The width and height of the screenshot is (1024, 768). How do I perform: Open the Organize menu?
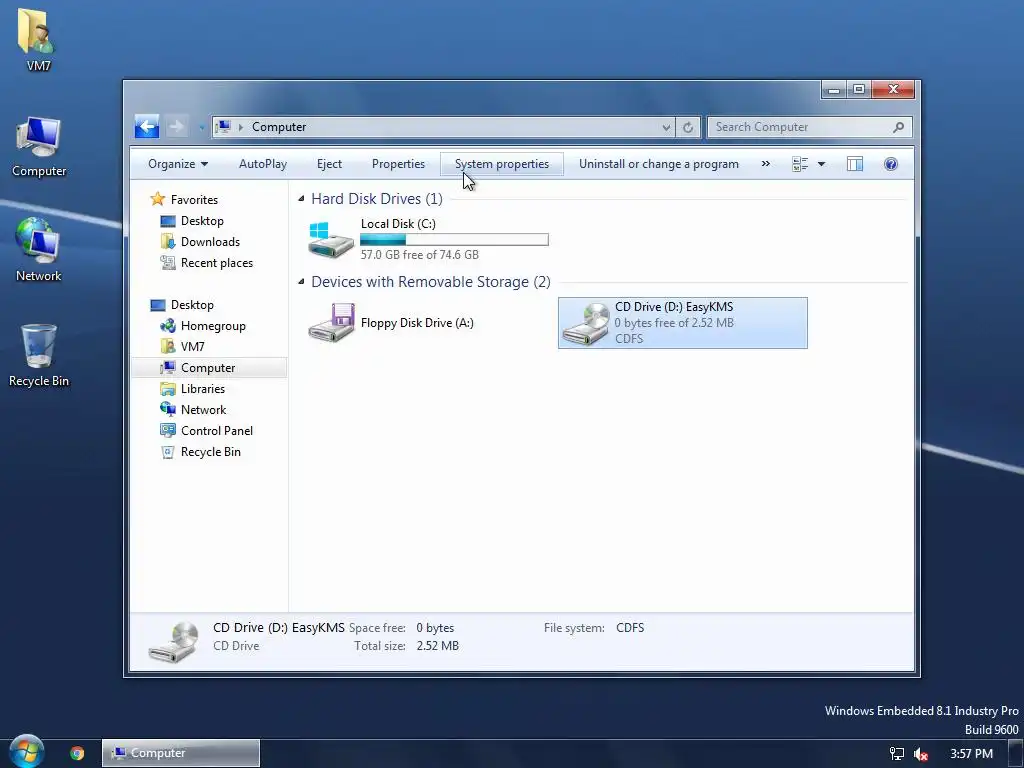pos(178,164)
